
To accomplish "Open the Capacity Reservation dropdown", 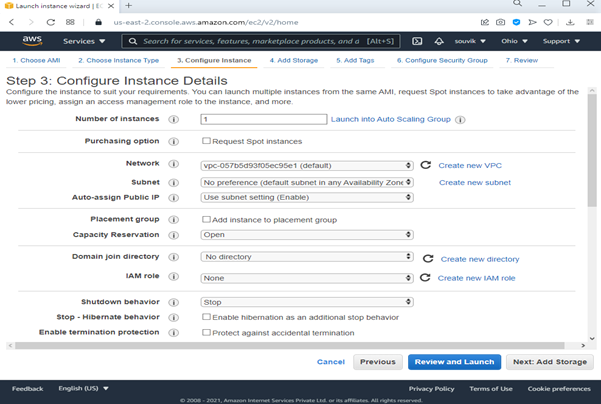I will click(307, 235).
